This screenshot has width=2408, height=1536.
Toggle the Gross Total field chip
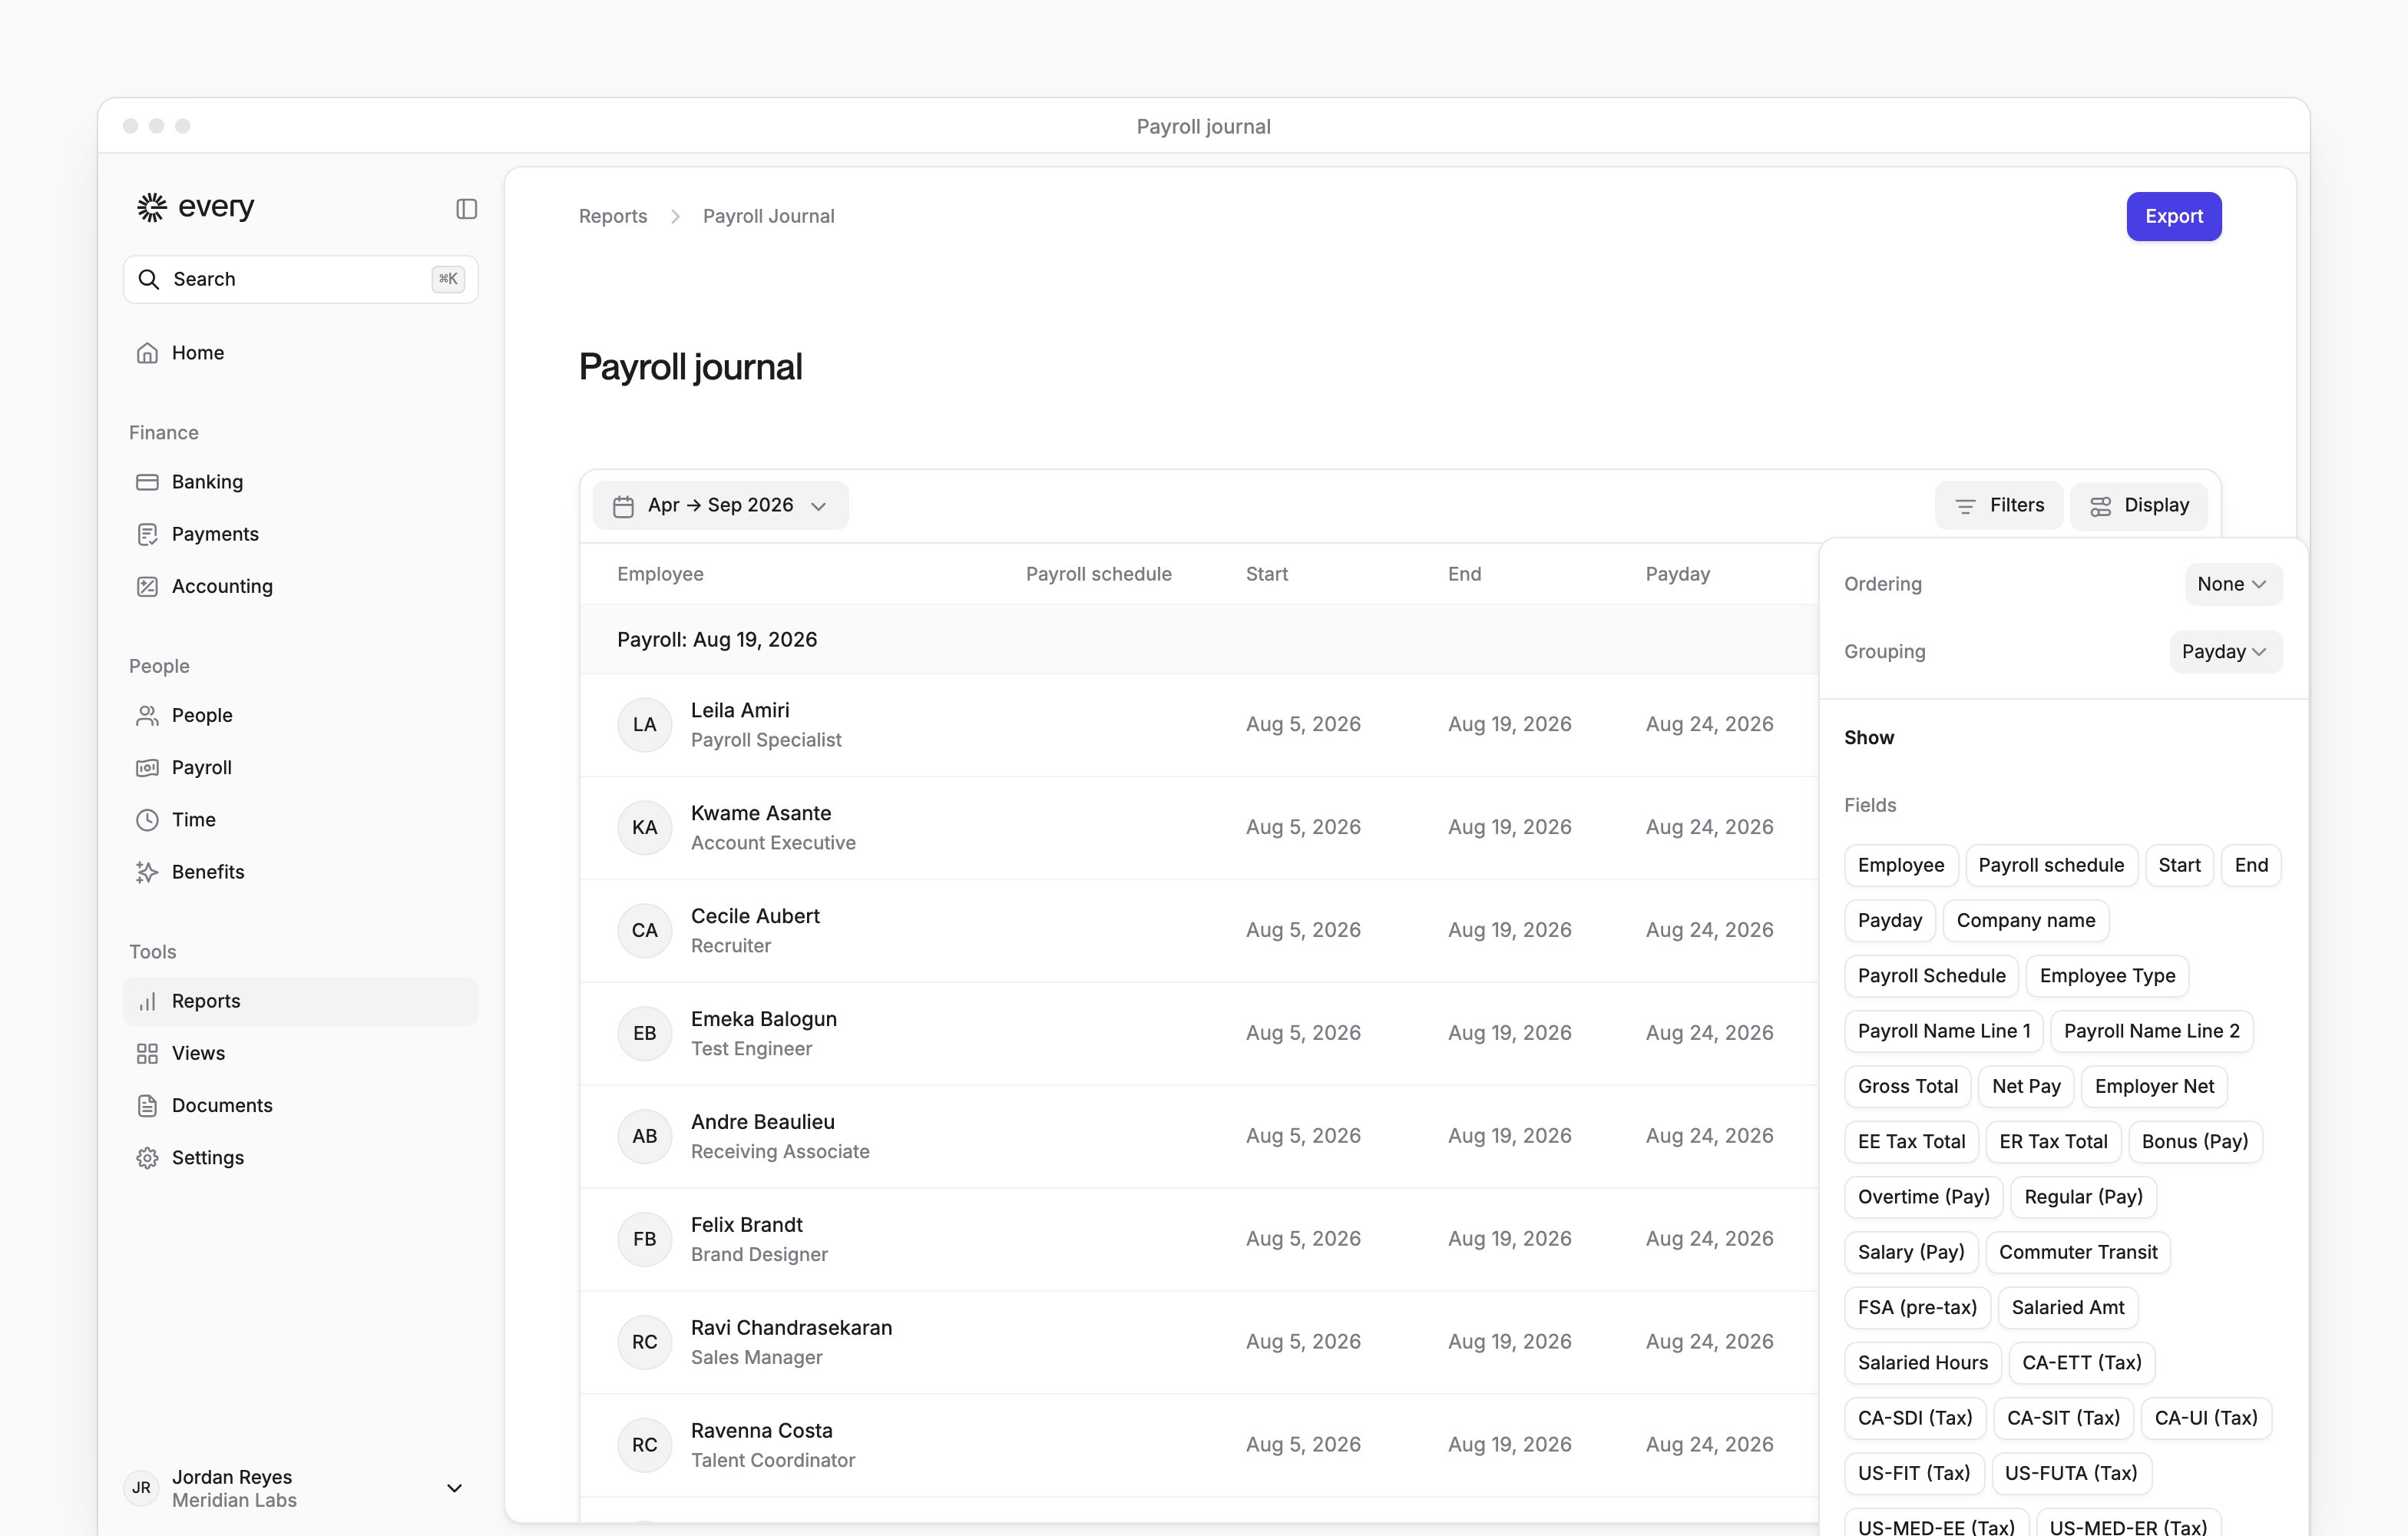coord(1907,1086)
